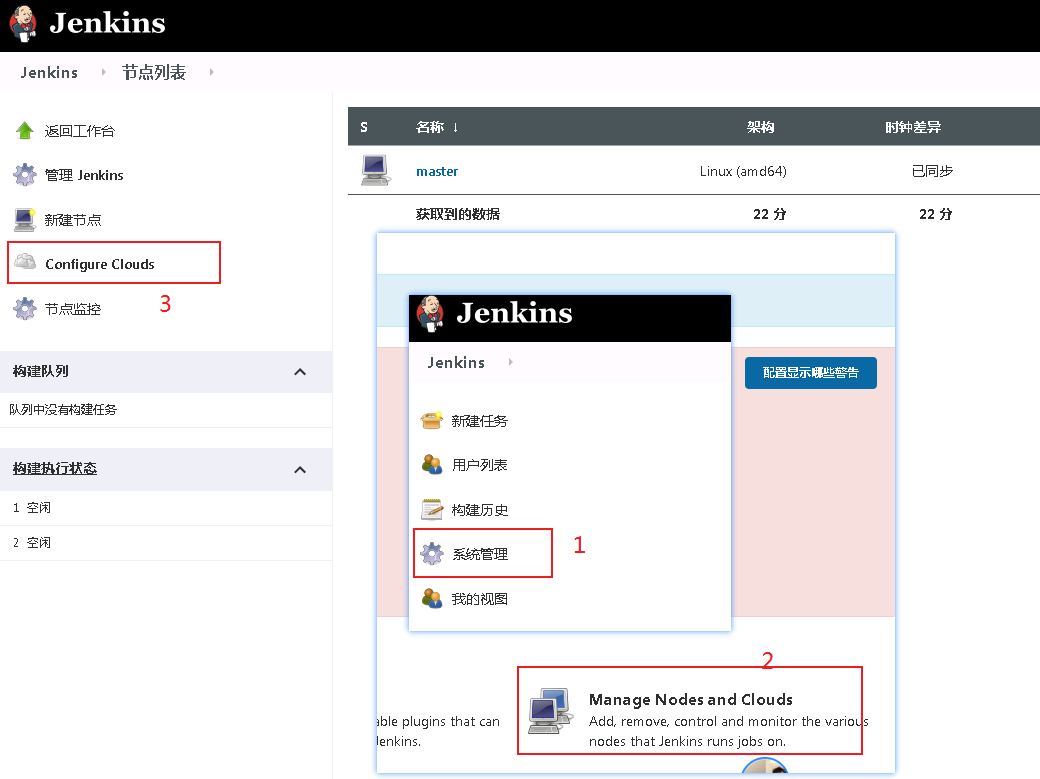Open the master node link
Image resolution: width=1040 pixels, height=779 pixels.
click(436, 171)
